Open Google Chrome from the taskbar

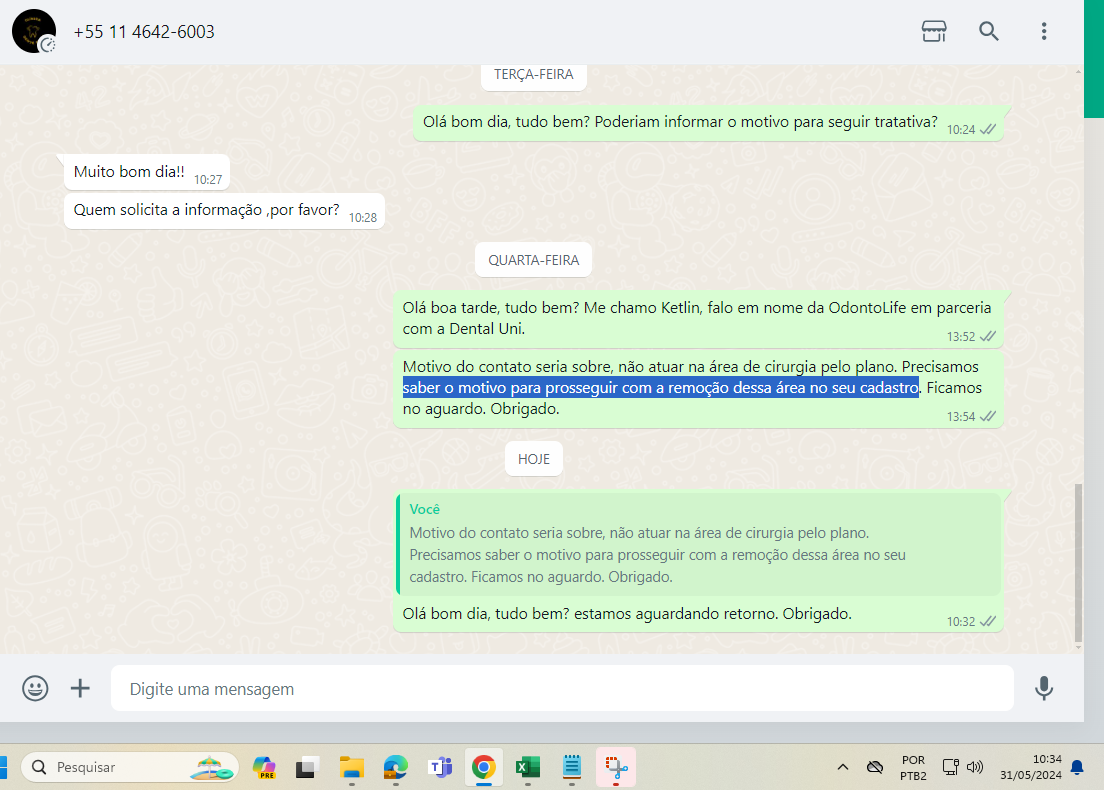[x=484, y=767]
